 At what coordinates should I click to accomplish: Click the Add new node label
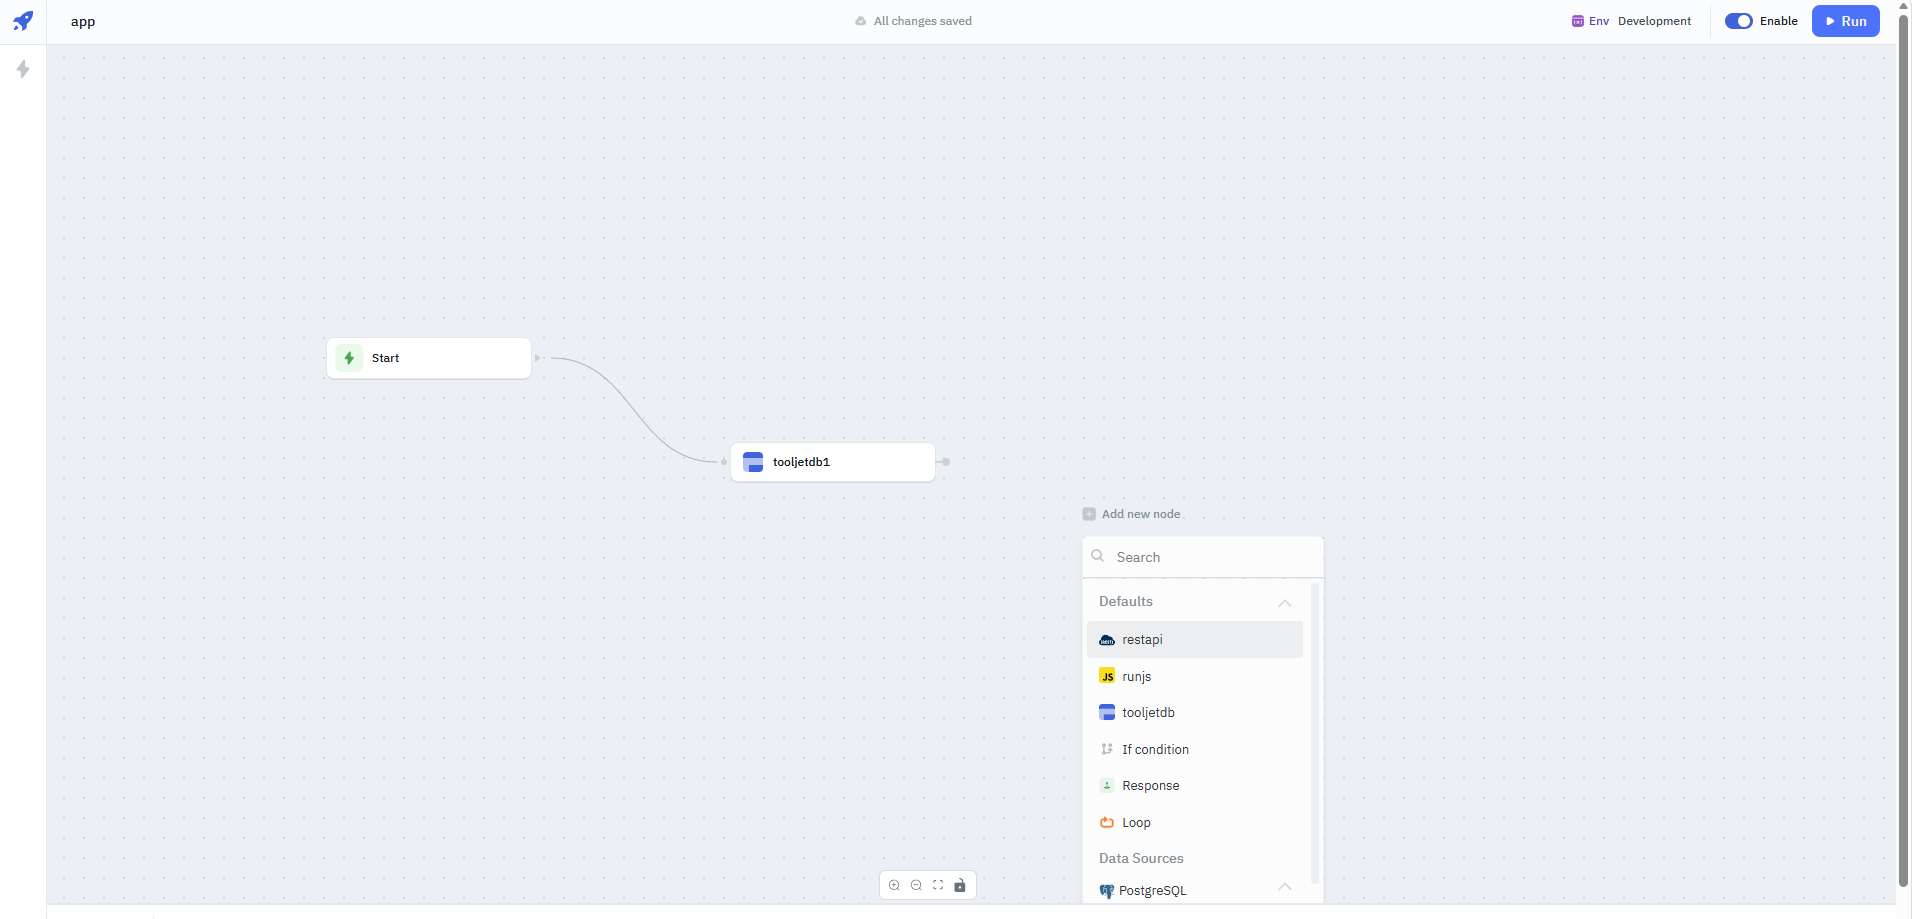pos(1141,514)
